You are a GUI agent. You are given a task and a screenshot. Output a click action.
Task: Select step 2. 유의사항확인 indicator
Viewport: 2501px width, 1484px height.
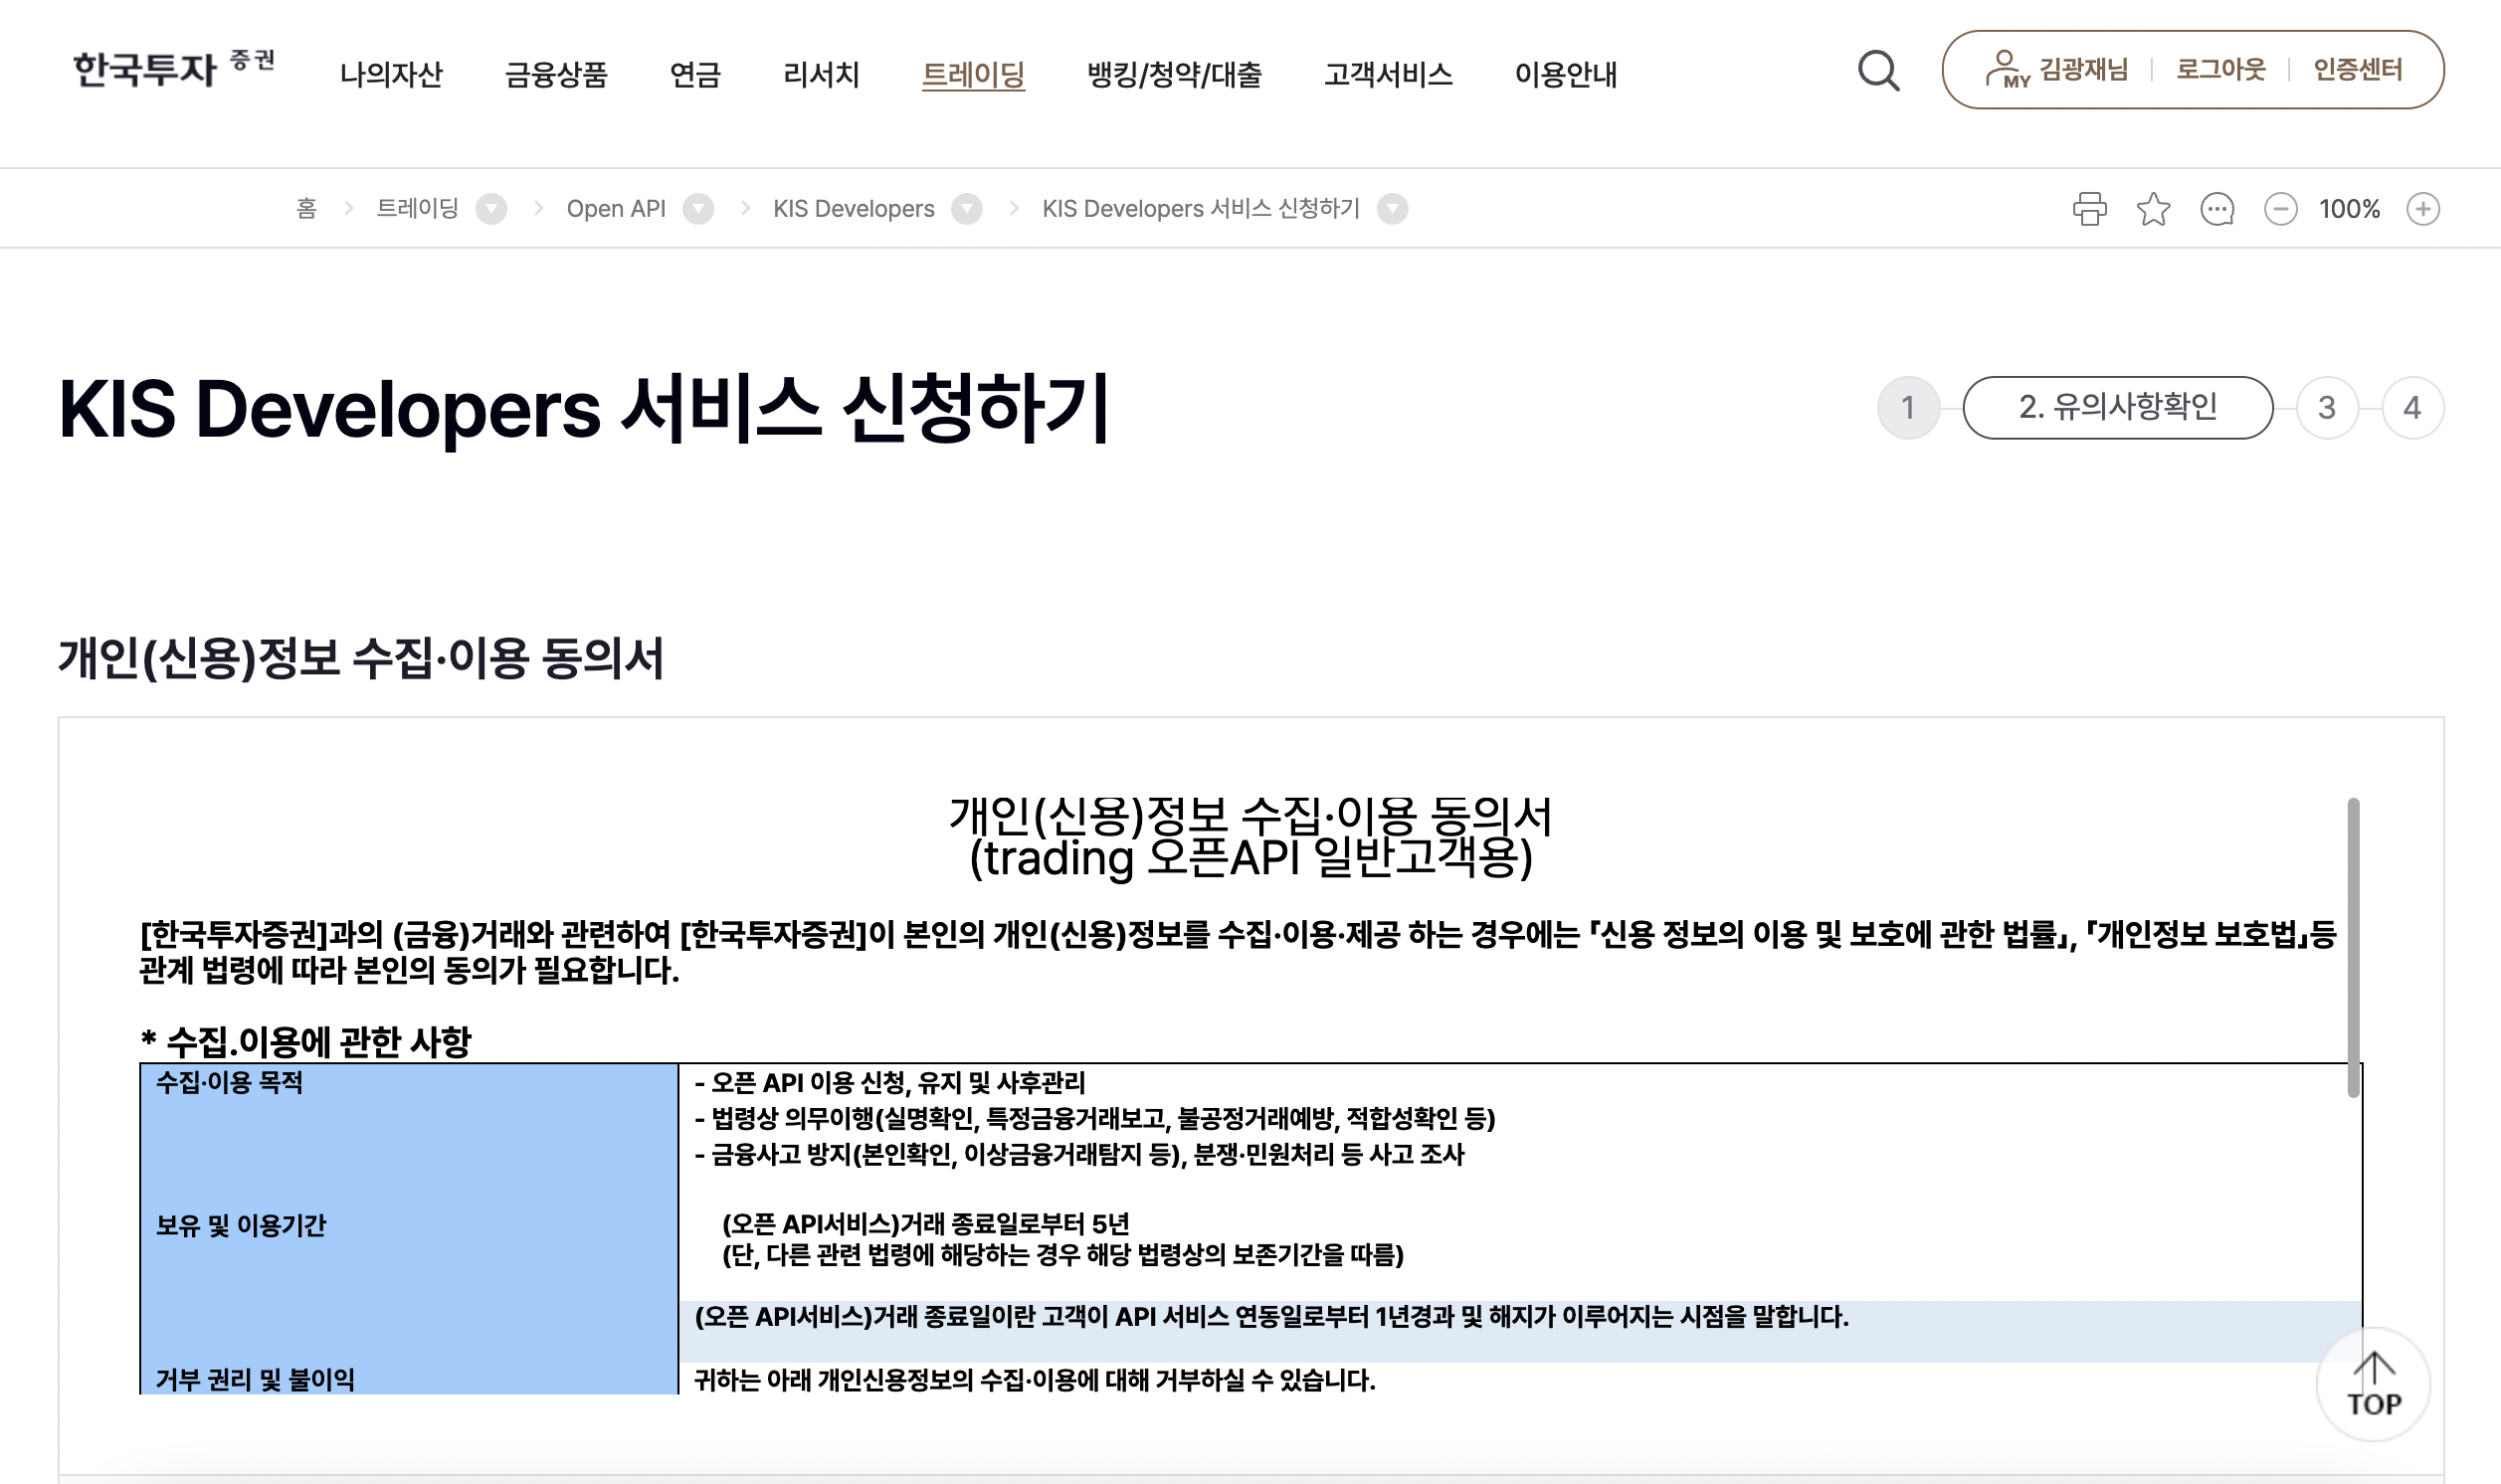point(2117,408)
